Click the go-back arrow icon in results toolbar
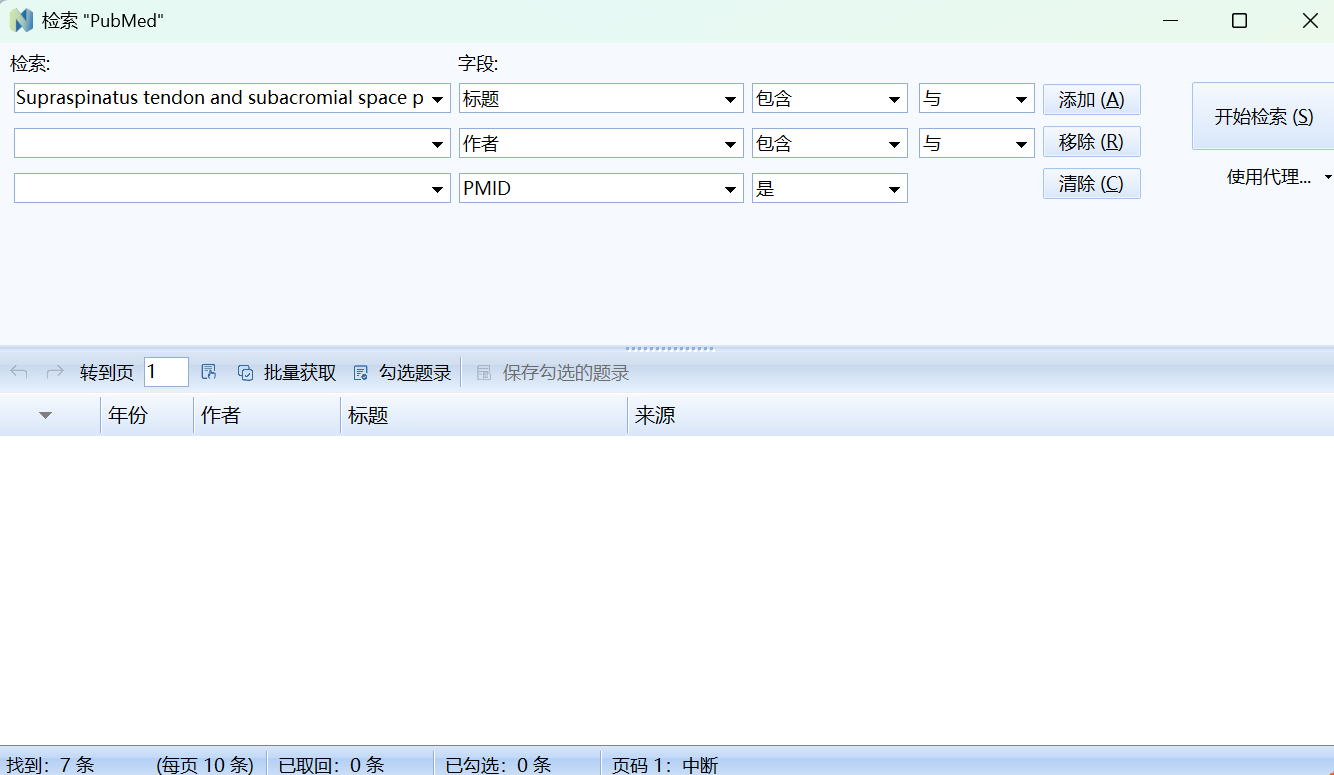Screen dimensions: 1334x775 (x=19, y=373)
